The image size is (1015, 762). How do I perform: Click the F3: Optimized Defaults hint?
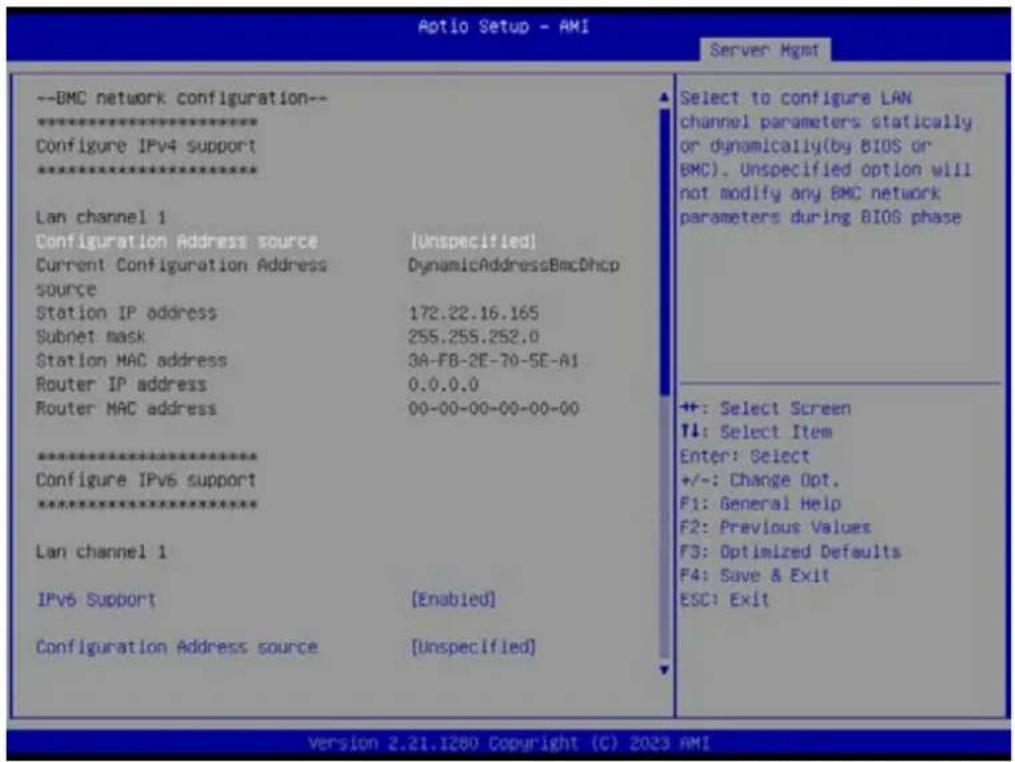[790, 552]
